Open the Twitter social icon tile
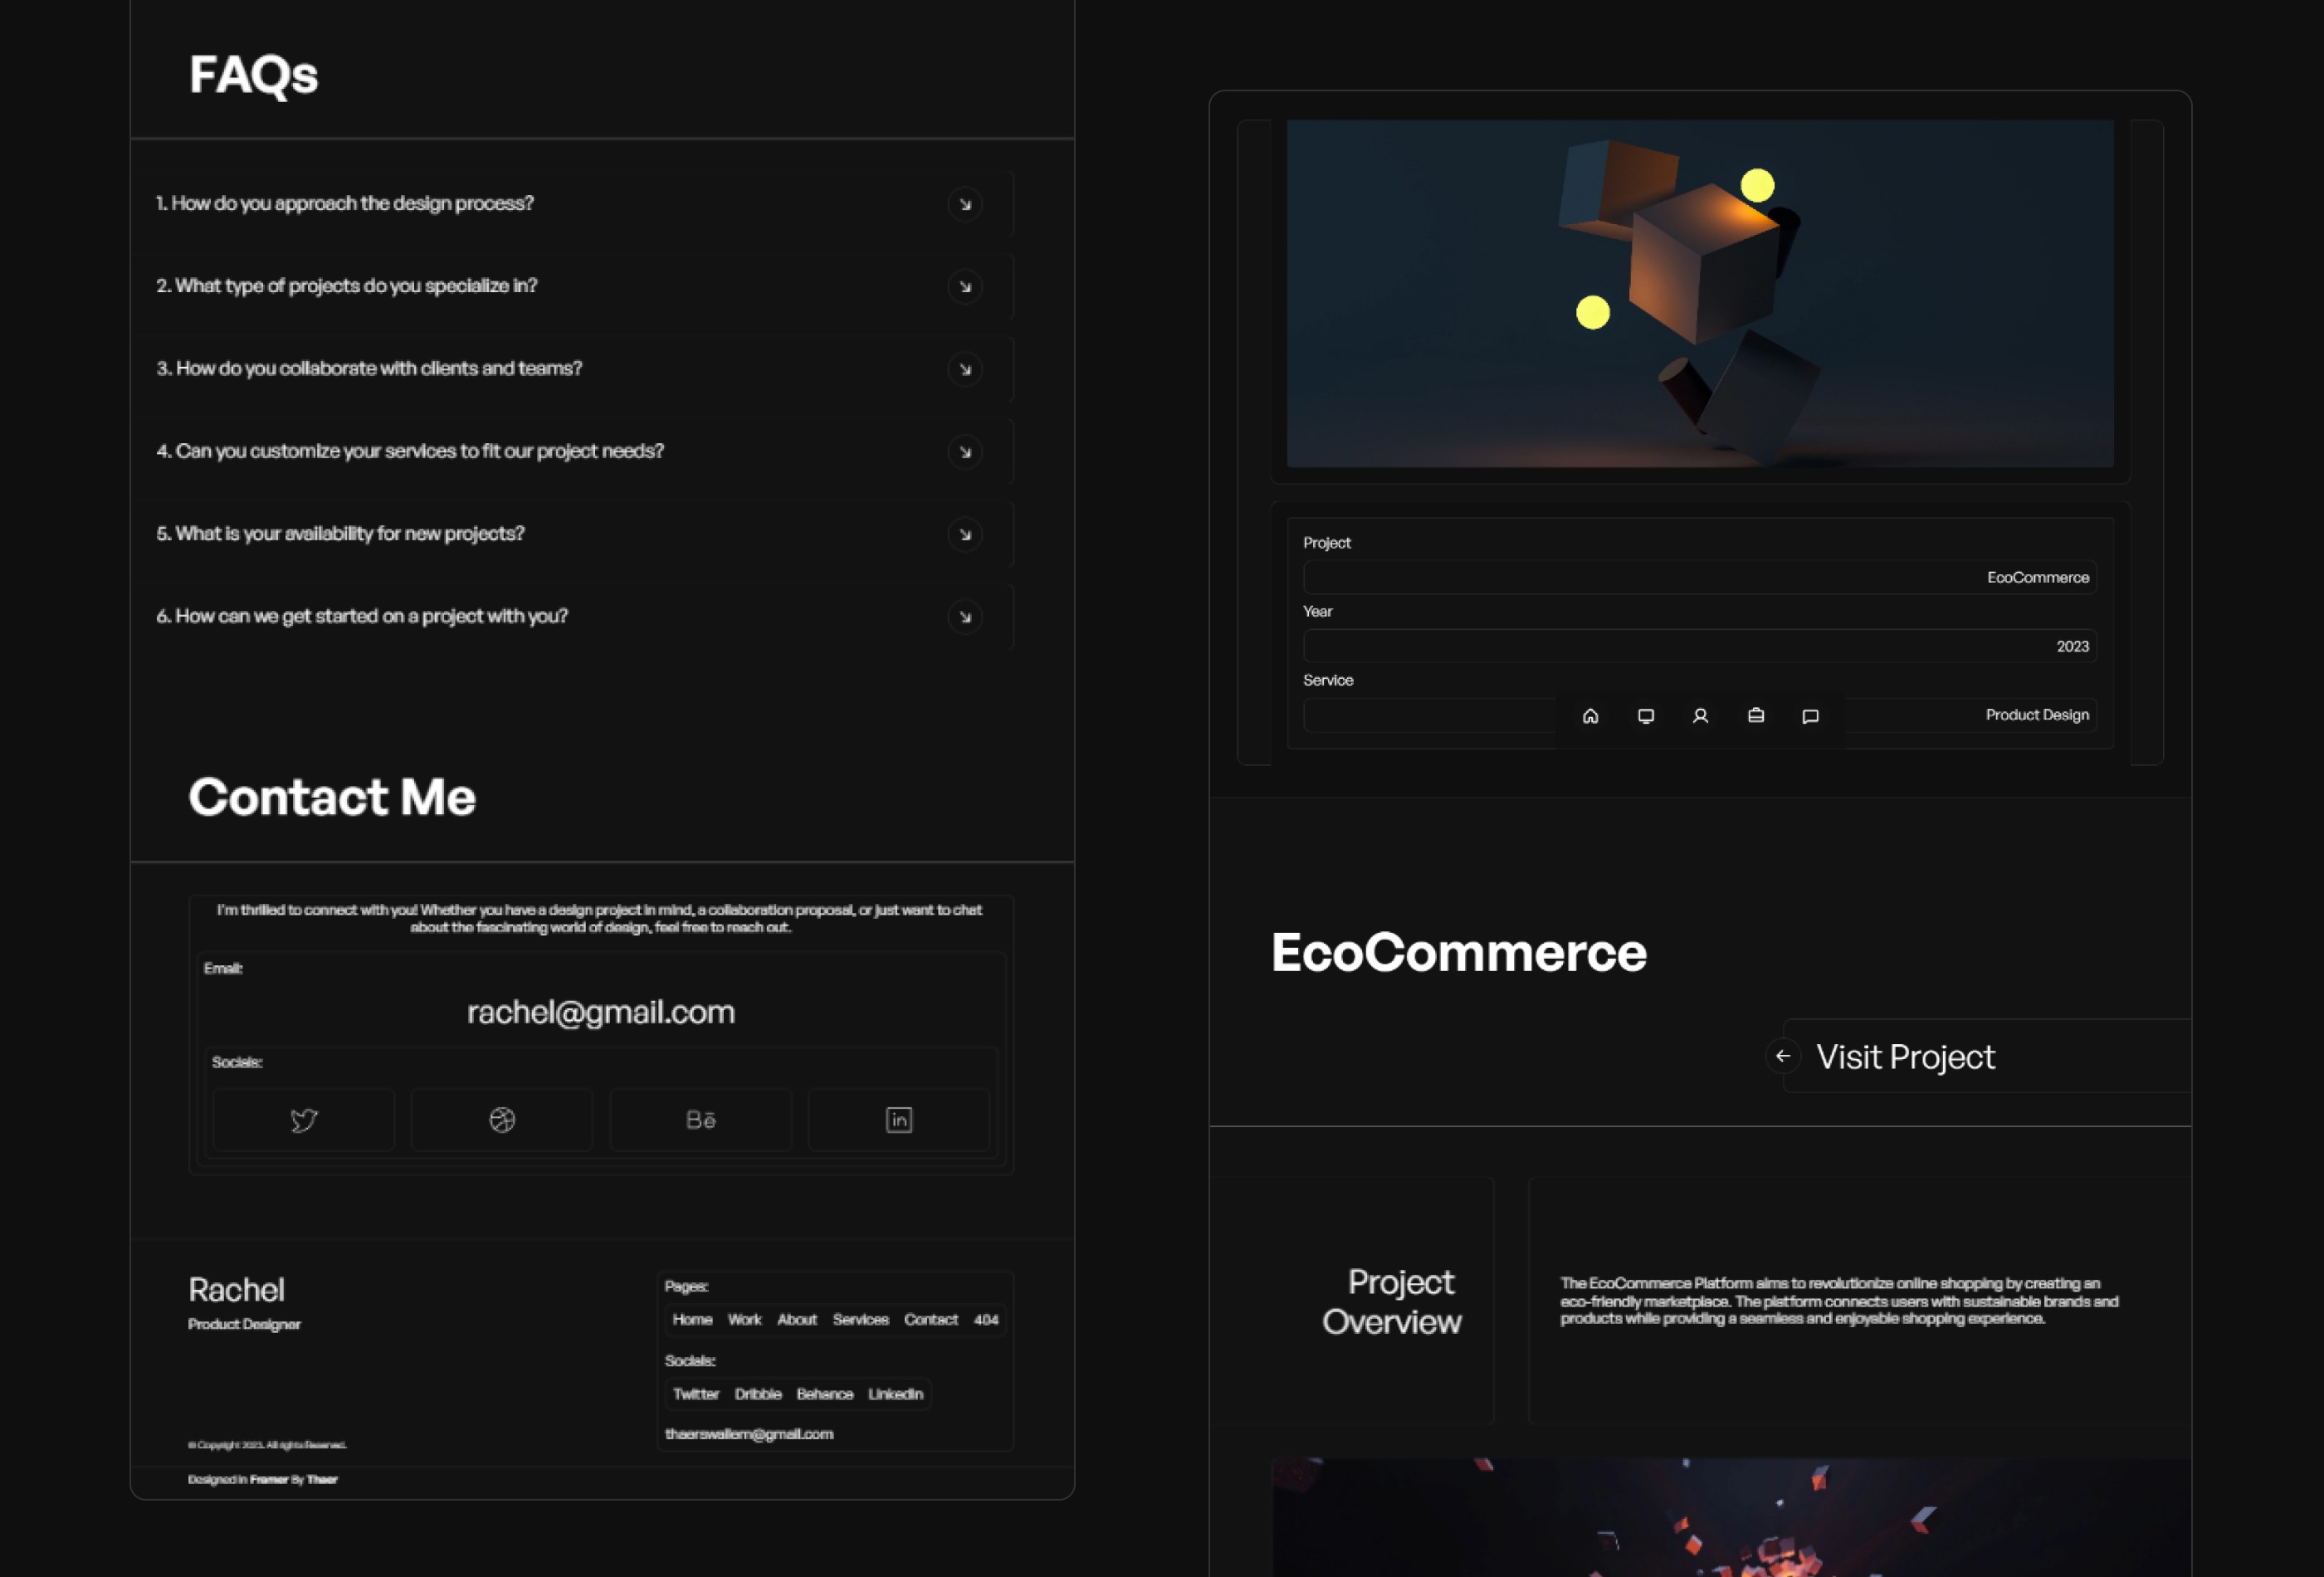 304,1120
